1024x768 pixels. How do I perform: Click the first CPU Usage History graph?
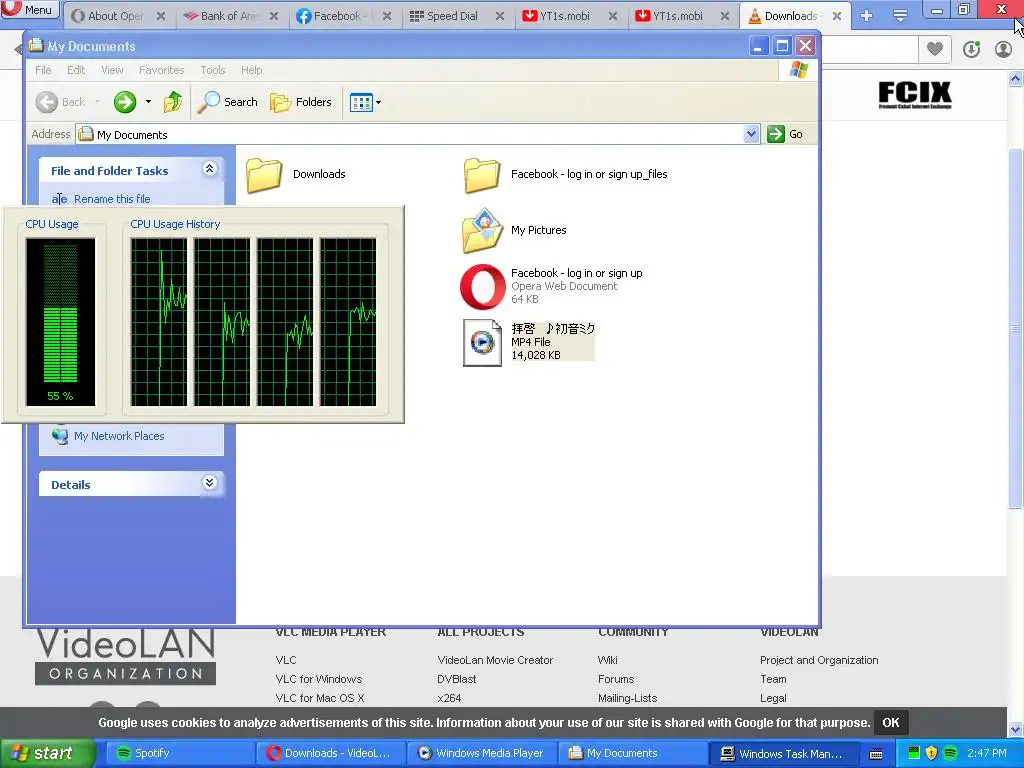159,322
